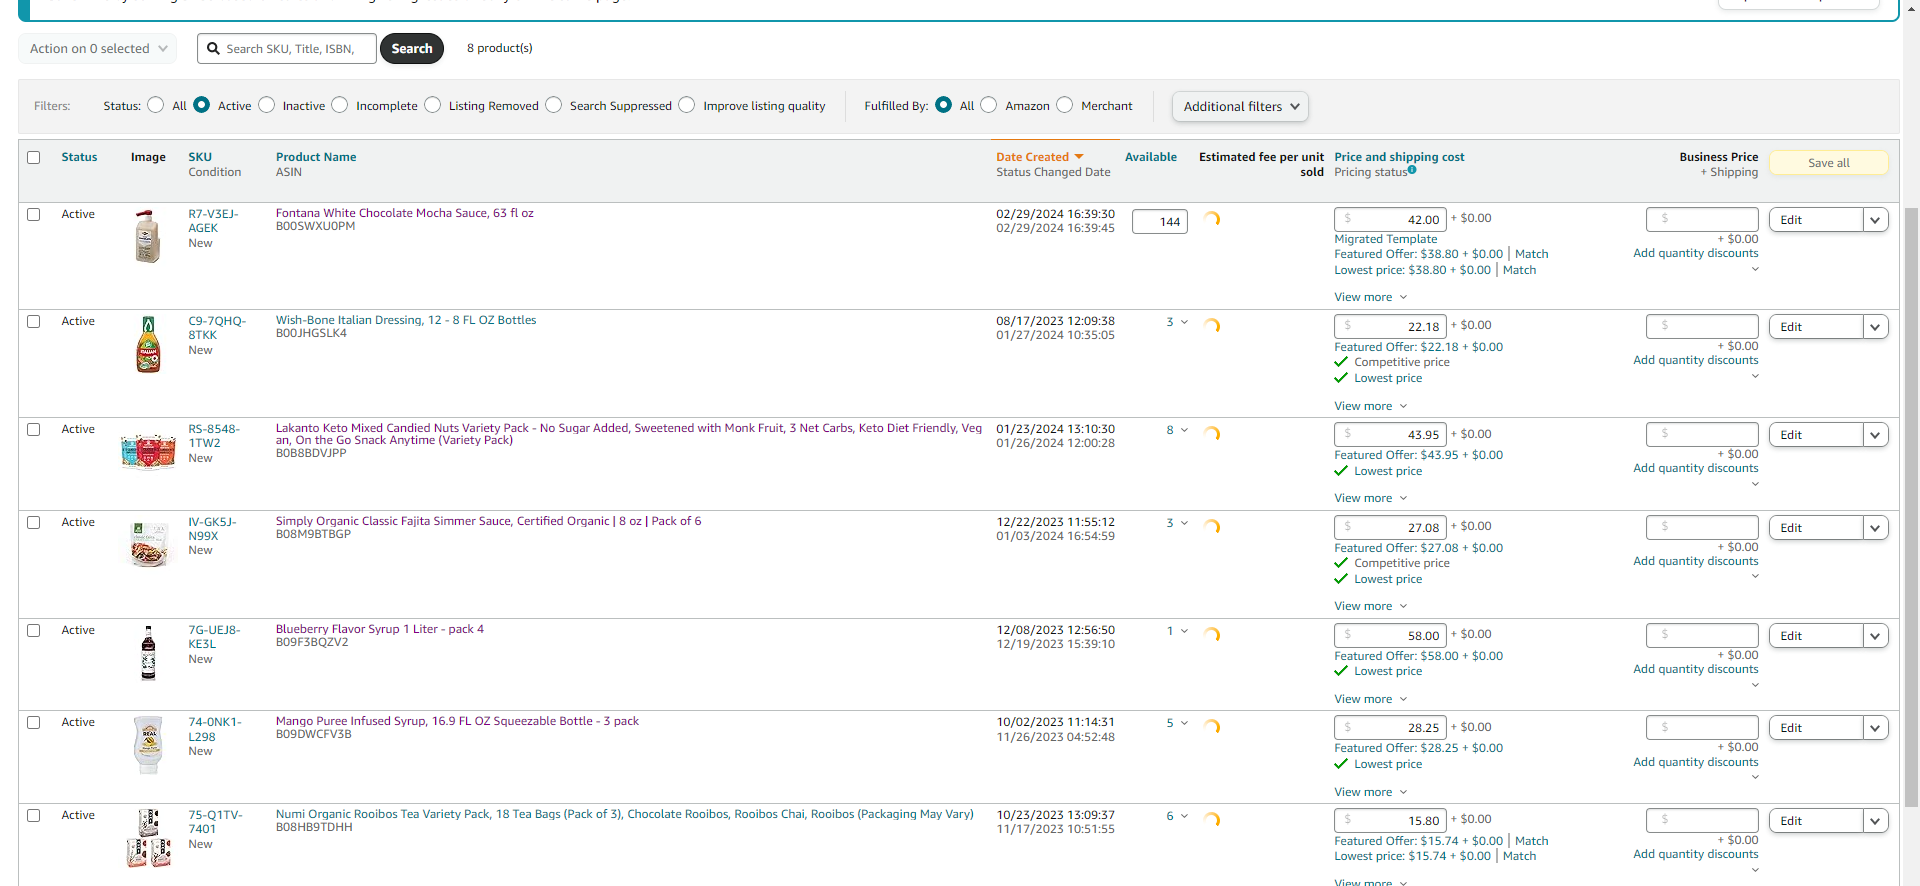Expand the available quantity 8 chevron for Lakanto
This screenshot has width=1920, height=886.
(1184, 430)
